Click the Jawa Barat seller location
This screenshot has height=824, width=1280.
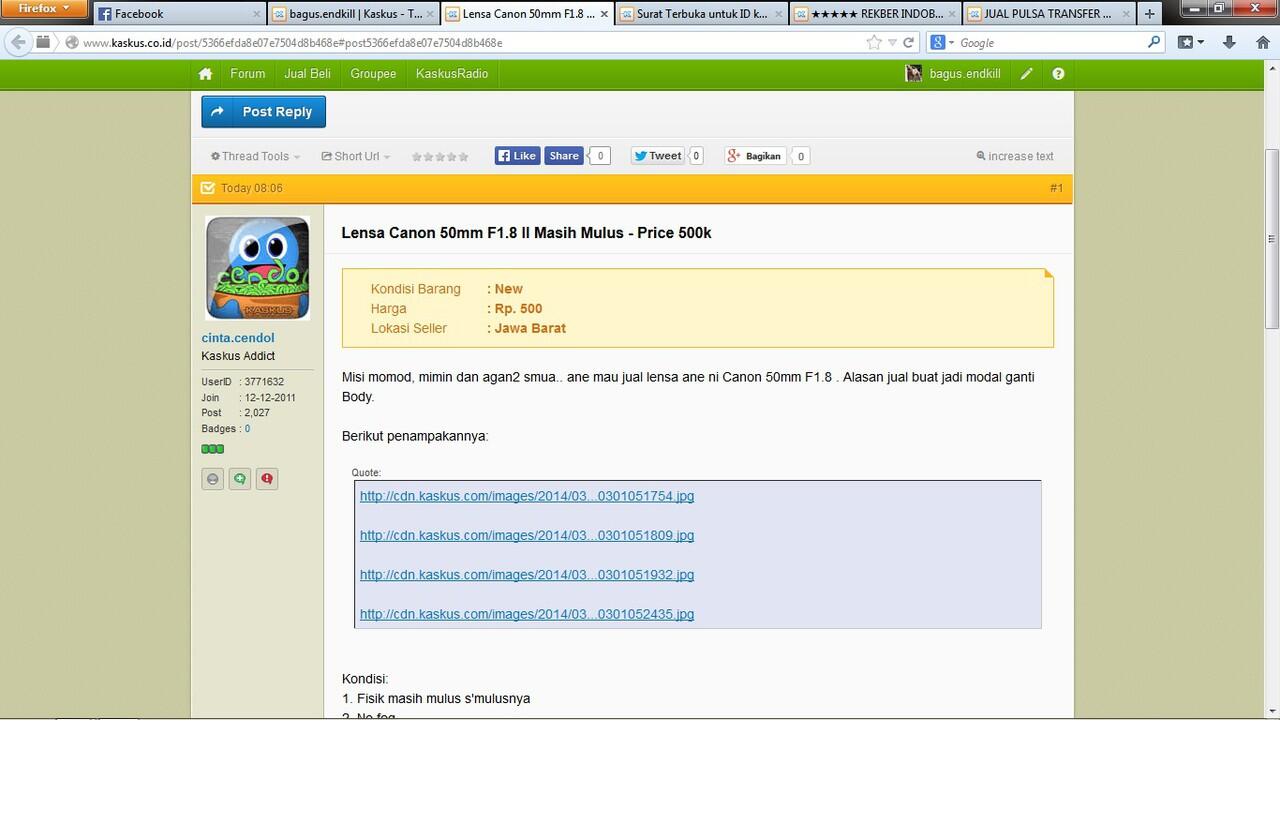[530, 328]
